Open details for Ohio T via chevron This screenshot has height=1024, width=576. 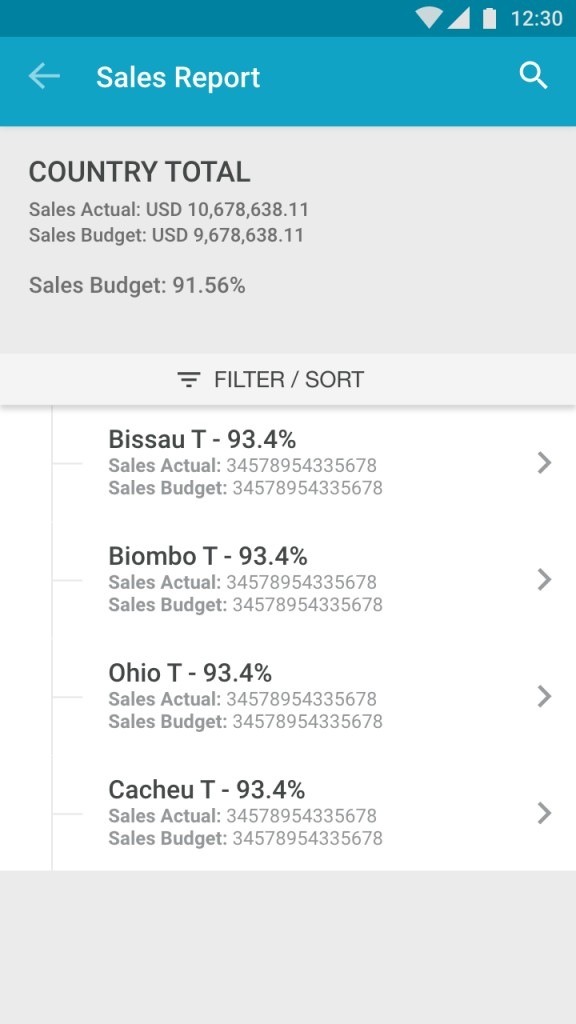click(544, 697)
